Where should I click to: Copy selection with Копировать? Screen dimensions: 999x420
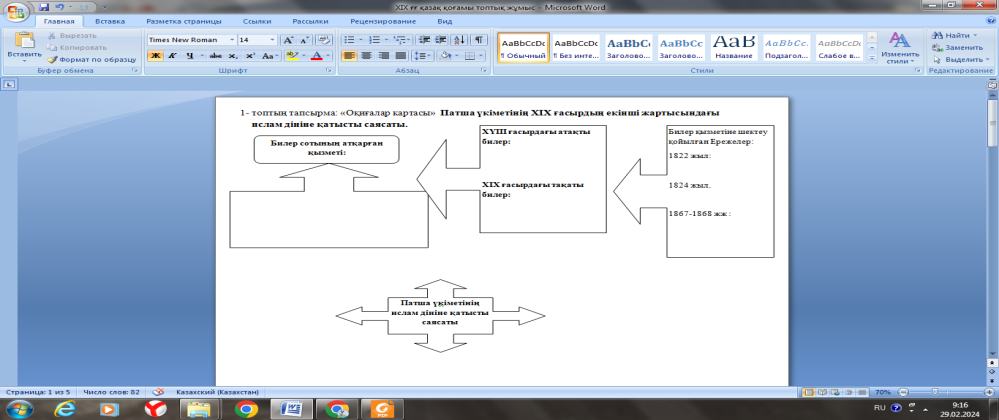coord(78,47)
